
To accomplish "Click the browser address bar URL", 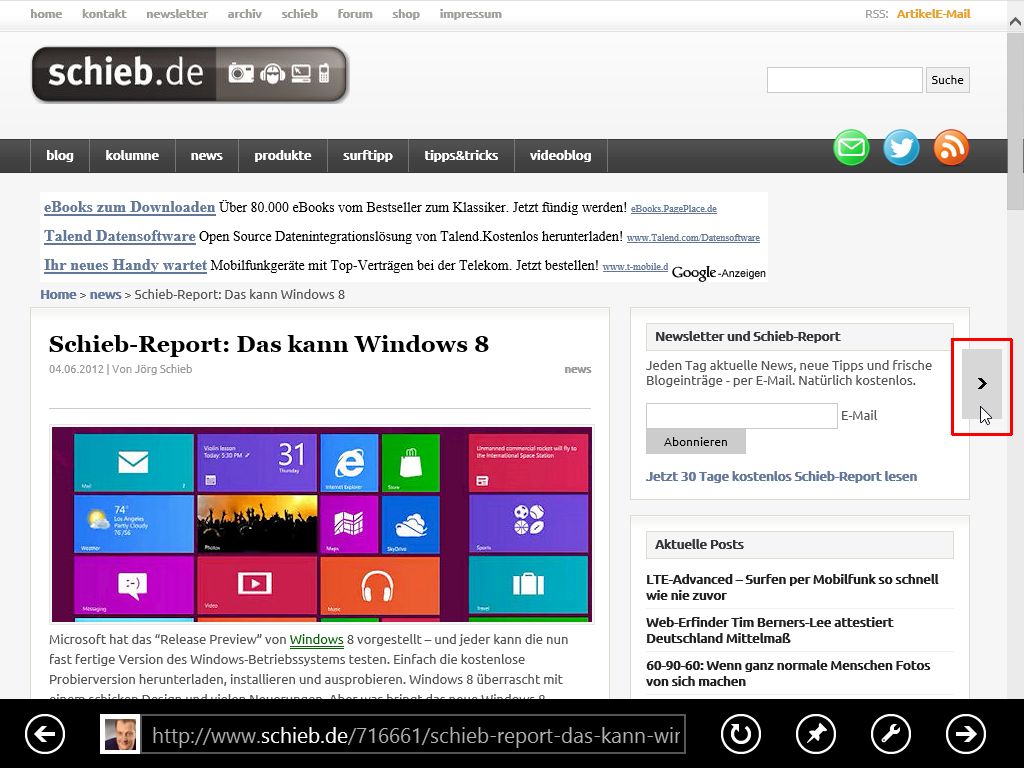I will [414, 735].
